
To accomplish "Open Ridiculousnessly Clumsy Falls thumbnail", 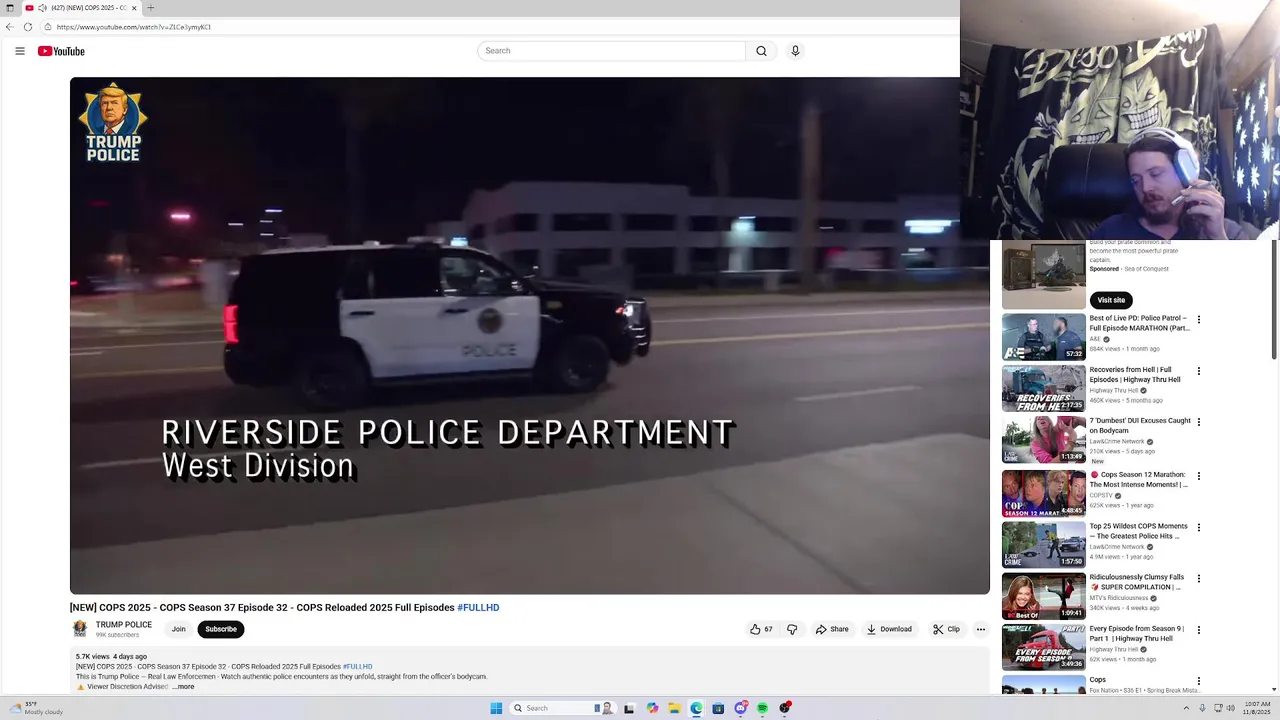I will tap(1044, 596).
